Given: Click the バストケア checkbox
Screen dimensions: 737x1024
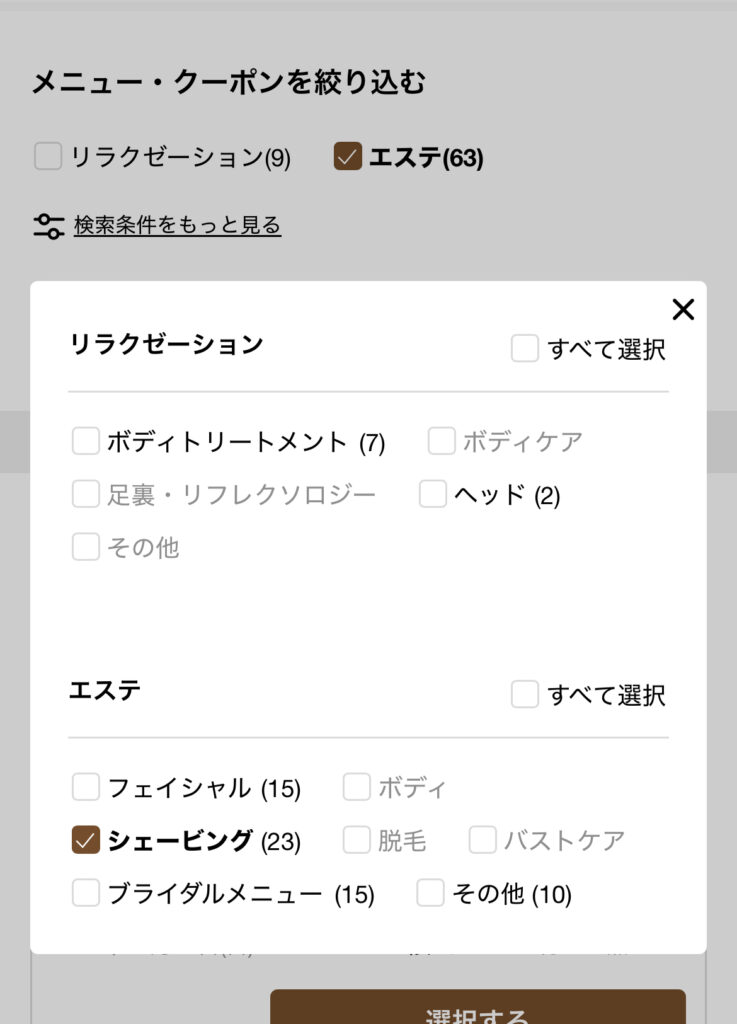Looking at the screenshot, I should (x=483, y=841).
